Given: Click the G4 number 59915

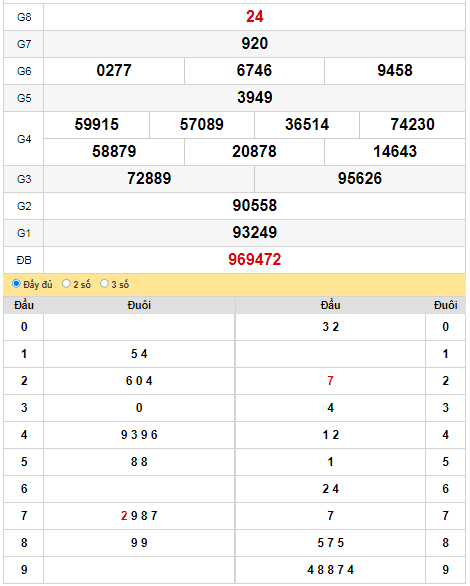Looking at the screenshot, I should (x=96, y=124).
